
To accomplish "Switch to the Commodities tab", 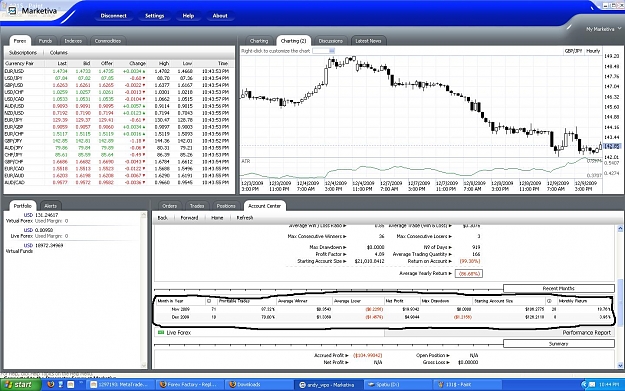I will click(108, 41).
